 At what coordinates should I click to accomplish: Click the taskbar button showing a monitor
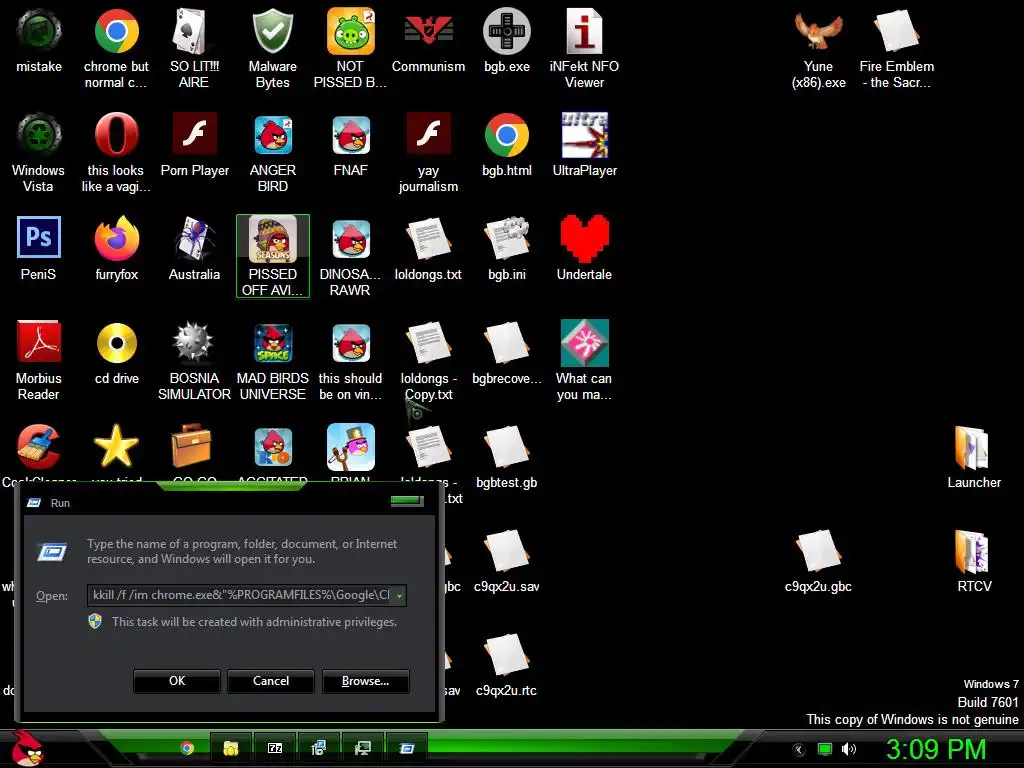coord(362,748)
